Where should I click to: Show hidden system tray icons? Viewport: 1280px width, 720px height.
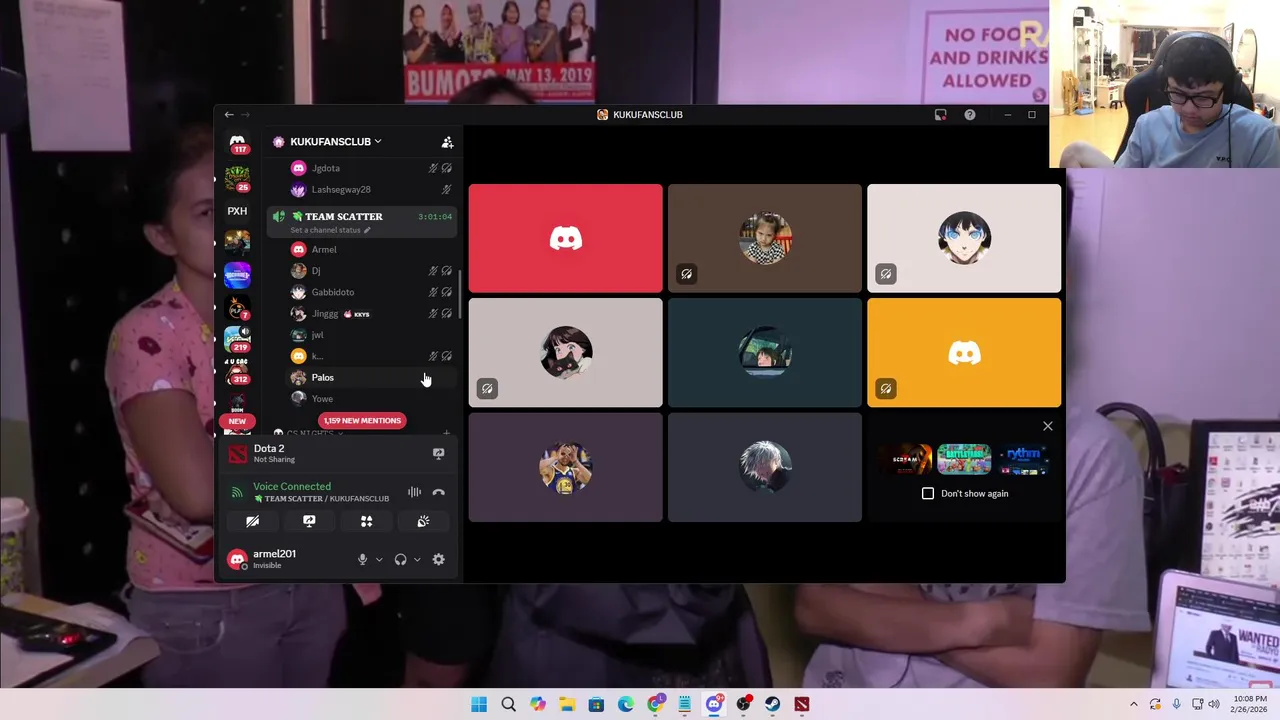pos(1133,704)
